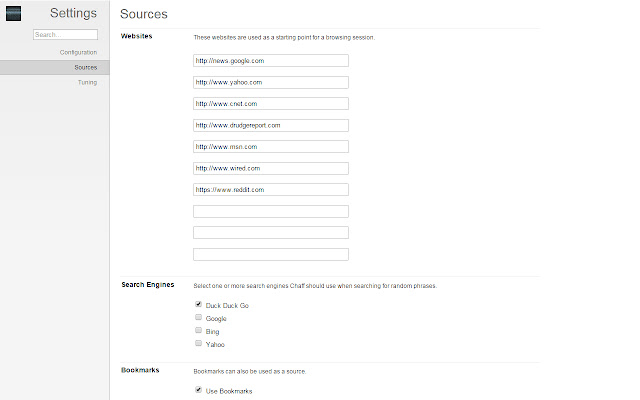640x400 pixels.
Task: Click the last empty website field
Action: pyautogui.click(x=271, y=254)
